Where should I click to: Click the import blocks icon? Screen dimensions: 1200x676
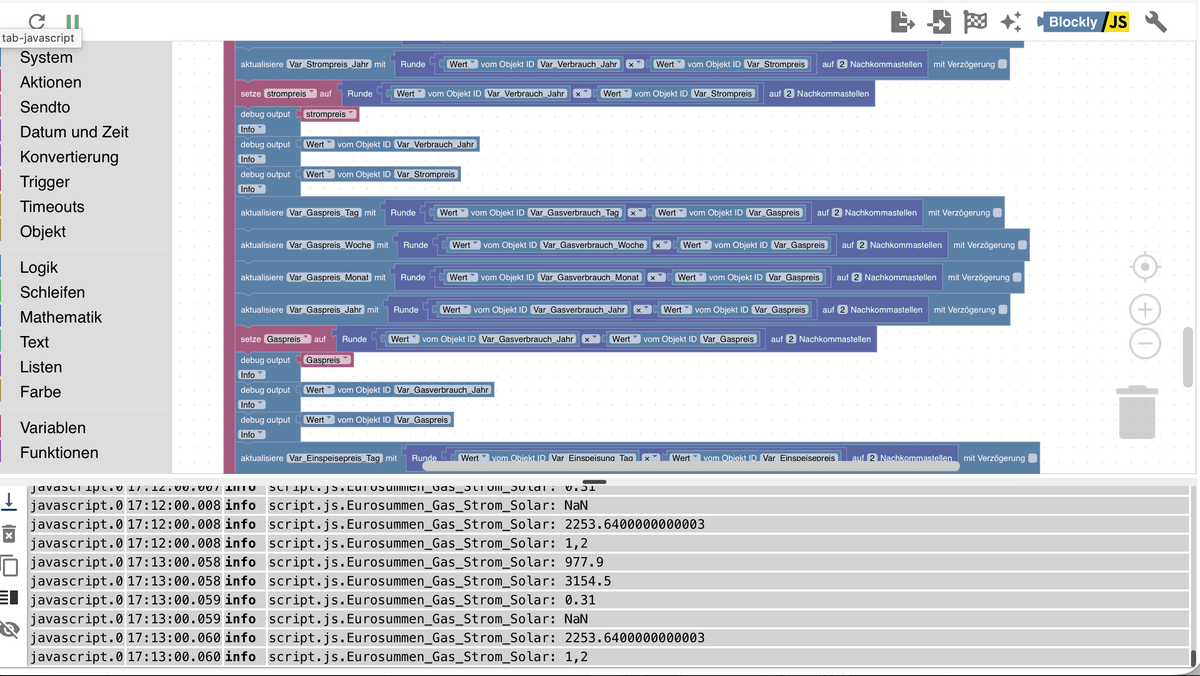(x=939, y=21)
